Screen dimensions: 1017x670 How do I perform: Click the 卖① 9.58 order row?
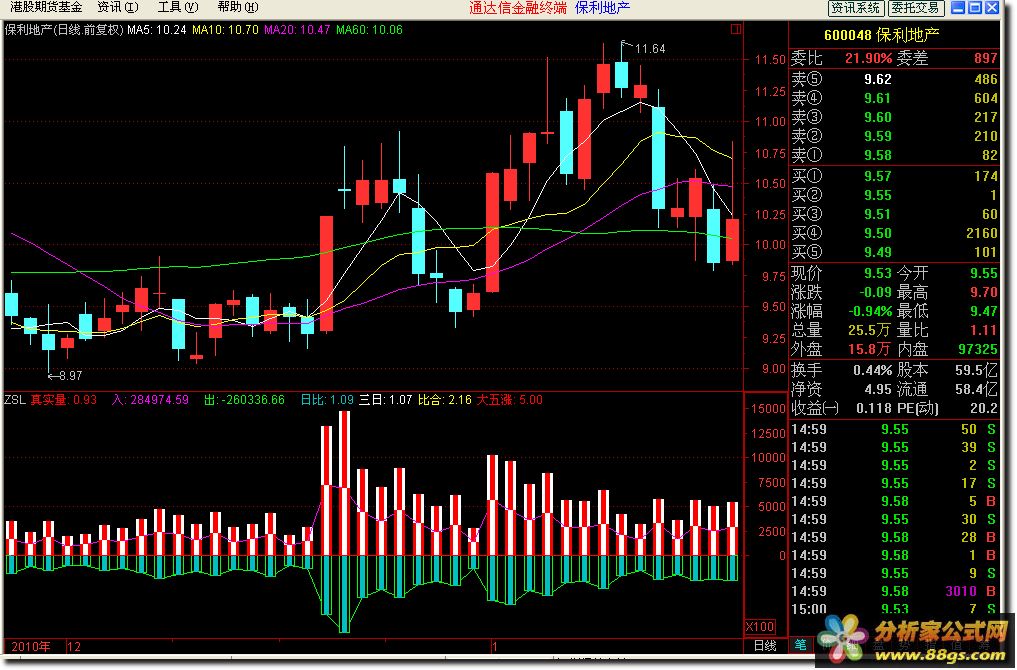click(x=894, y=155)
